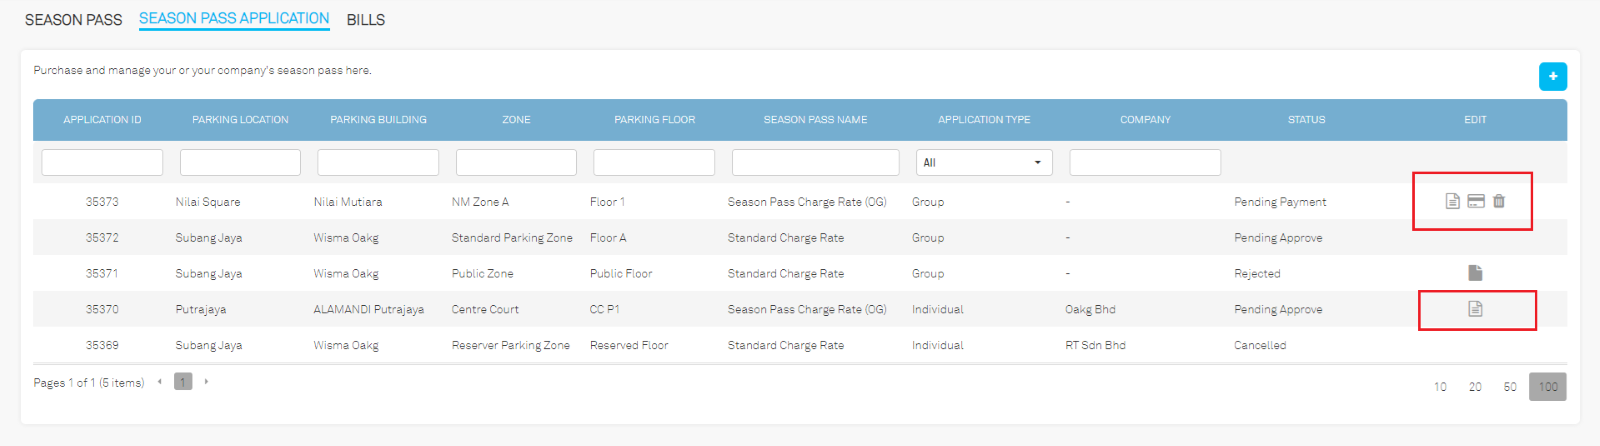Image resolution: width=1600 pixels, height=446 pixels.
Task: Click the Company filter input
Action: [1145, 162]
